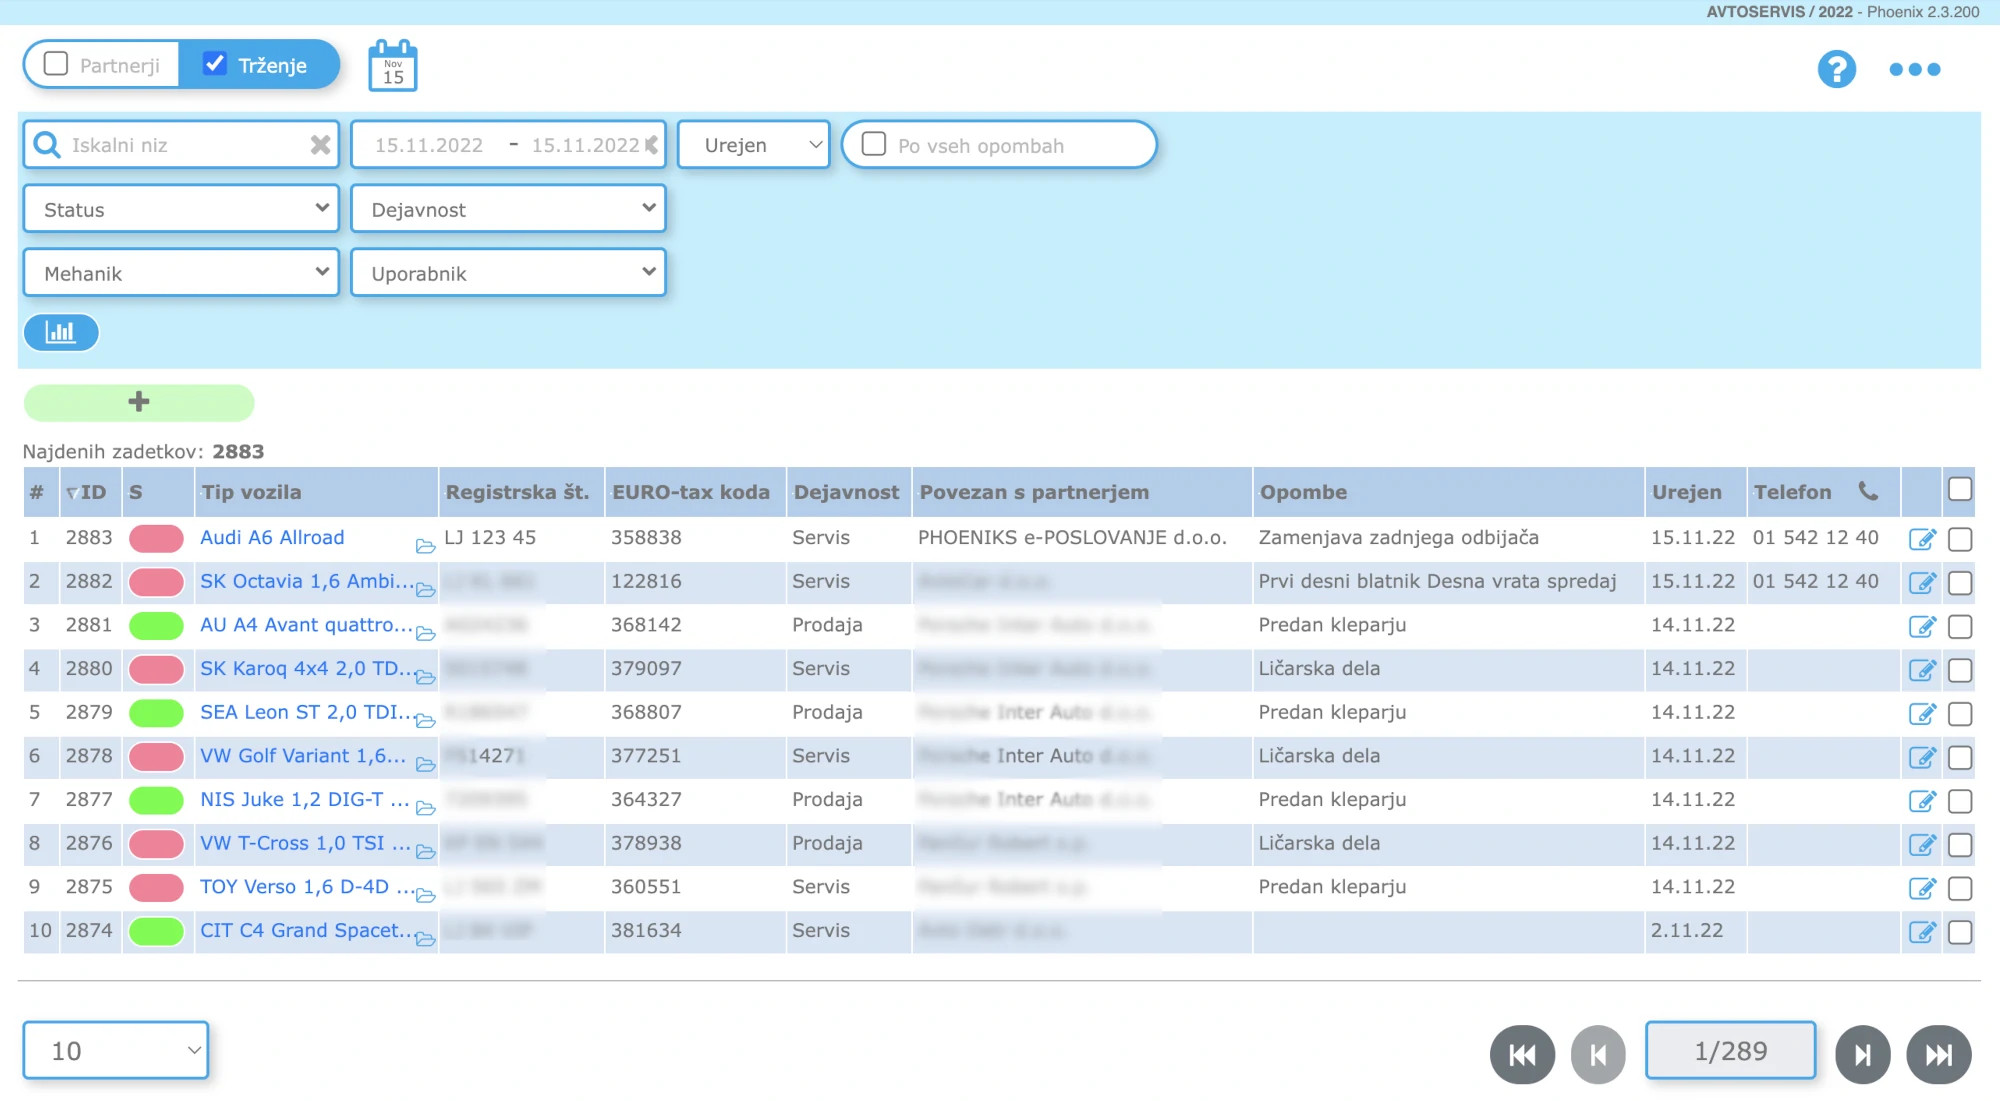Screen dimensions: 2000x1101
Task: Check the select-all checkbox in table header
Action: tap(1959, 490)
